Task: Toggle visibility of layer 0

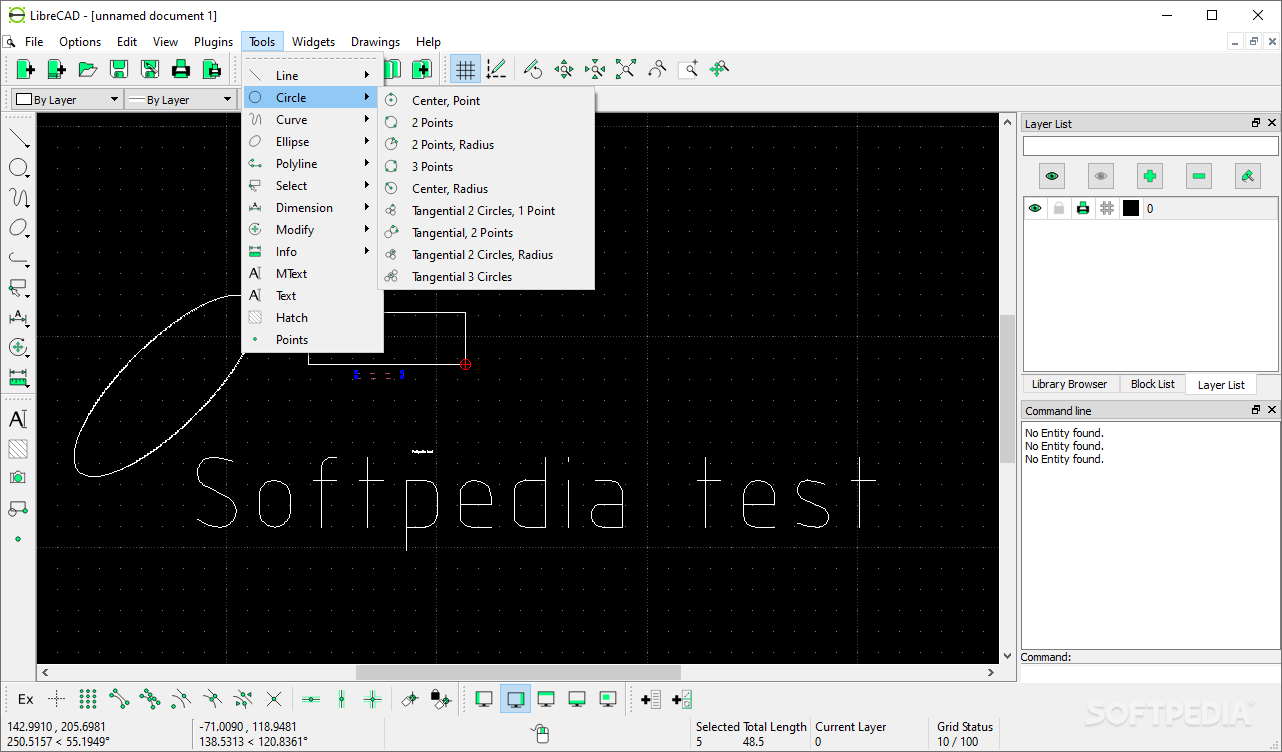Action: click(x=1035, y=208)
